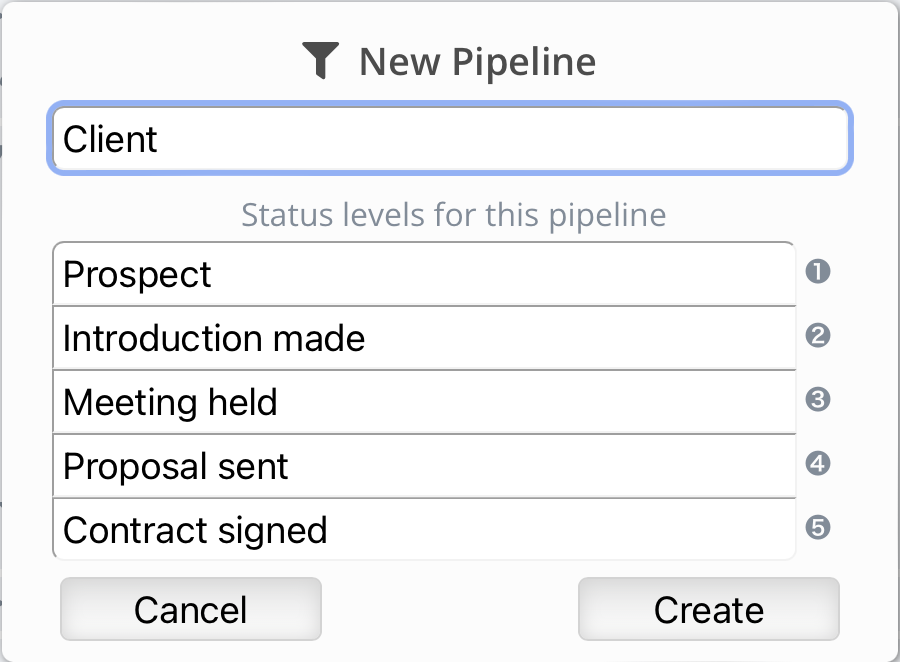The width and height of the screenshot is (900, 662).
Task: Select the Introduction made status field
Action: [424, 338]
